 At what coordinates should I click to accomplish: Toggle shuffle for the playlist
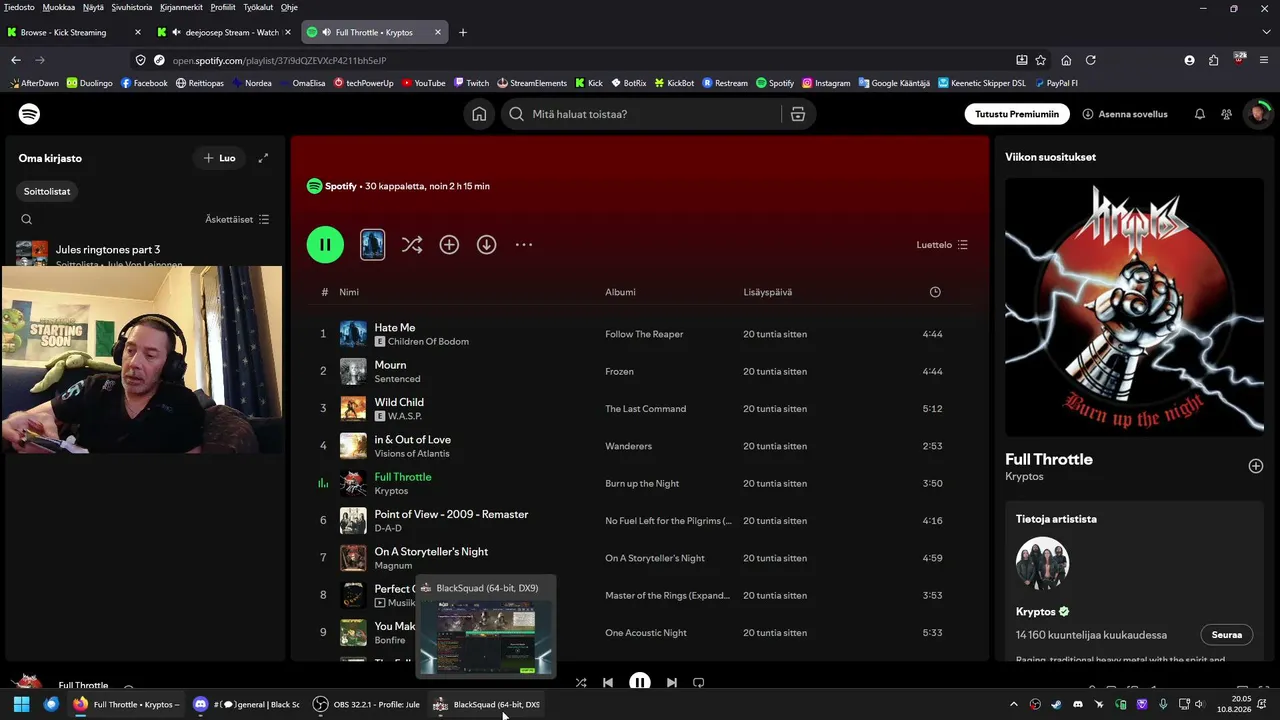412,245
